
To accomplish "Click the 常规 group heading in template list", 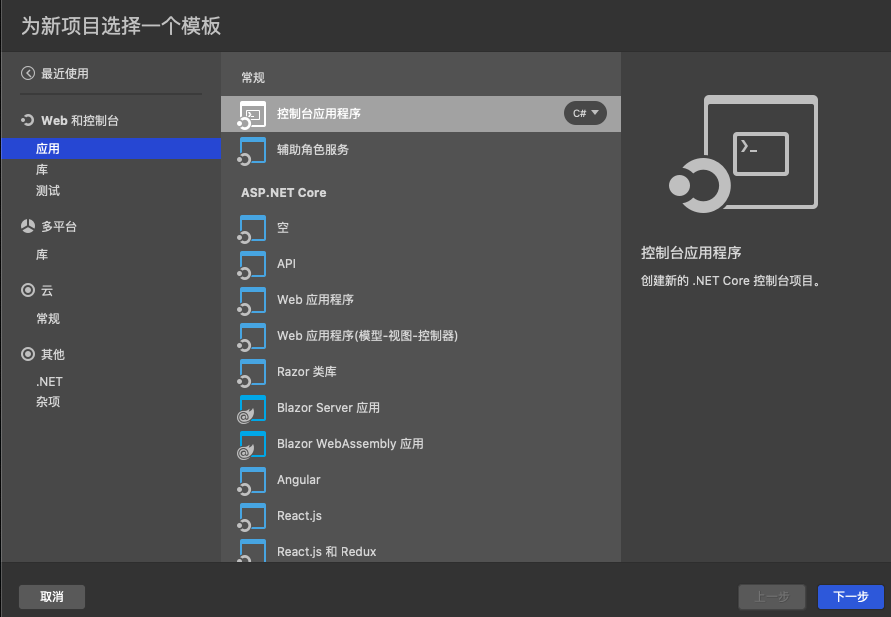I will pyautogui.click(x=253, y=78).
